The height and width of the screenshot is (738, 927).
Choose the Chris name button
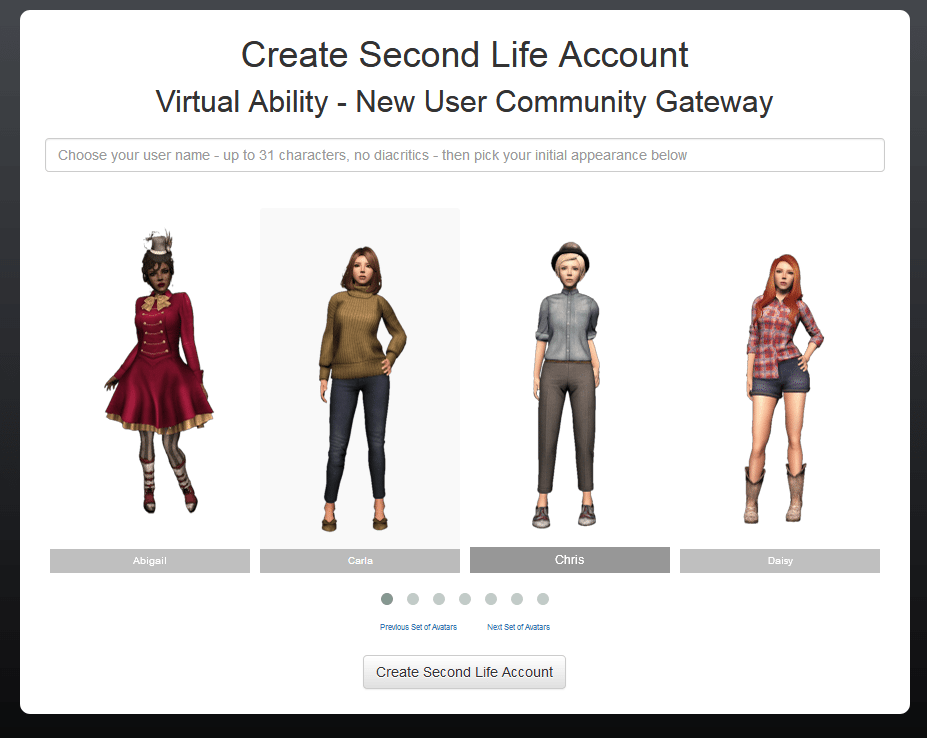pyautogui.click(x=570, y=560)
